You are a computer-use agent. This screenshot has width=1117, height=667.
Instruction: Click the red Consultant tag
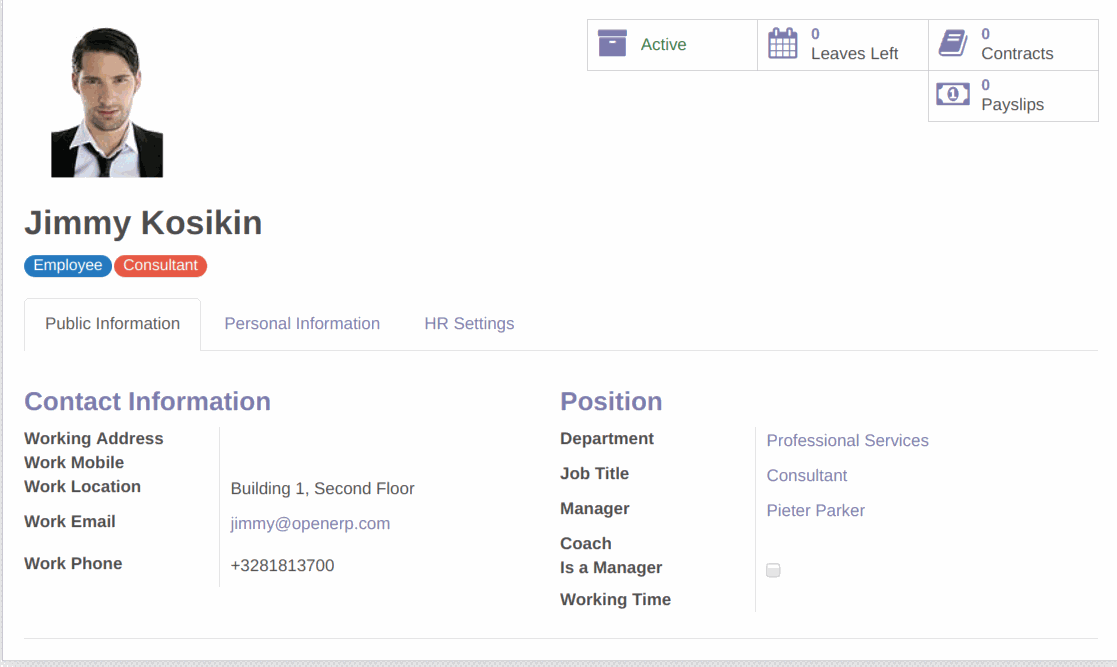pyautogui.click(x=160, y=266)
